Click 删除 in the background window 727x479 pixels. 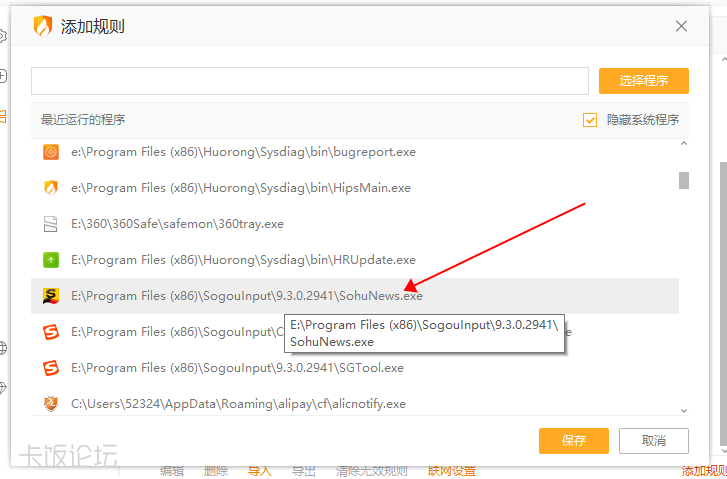216,472
